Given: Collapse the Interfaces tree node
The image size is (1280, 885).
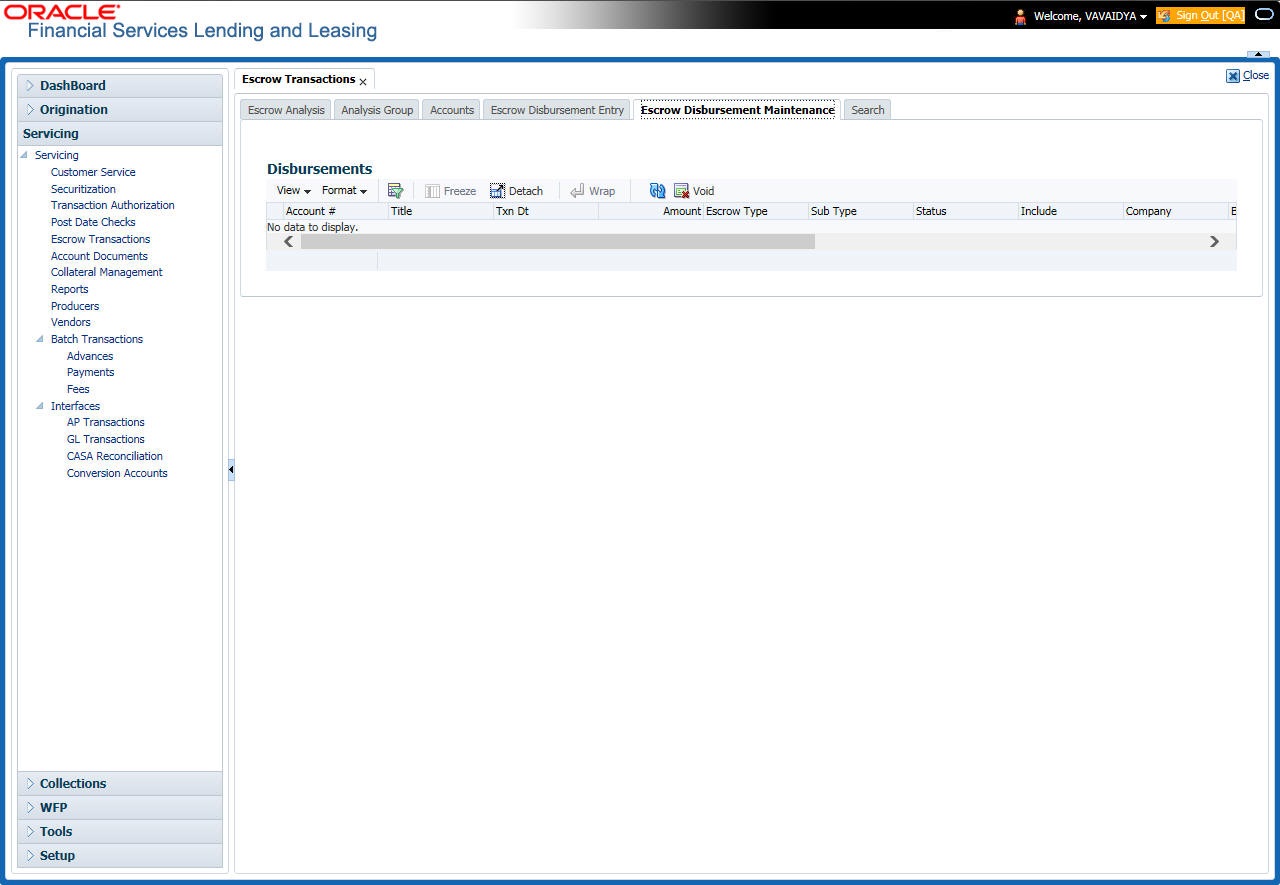Looking at the screenshot, I should [x=40, y=406].
